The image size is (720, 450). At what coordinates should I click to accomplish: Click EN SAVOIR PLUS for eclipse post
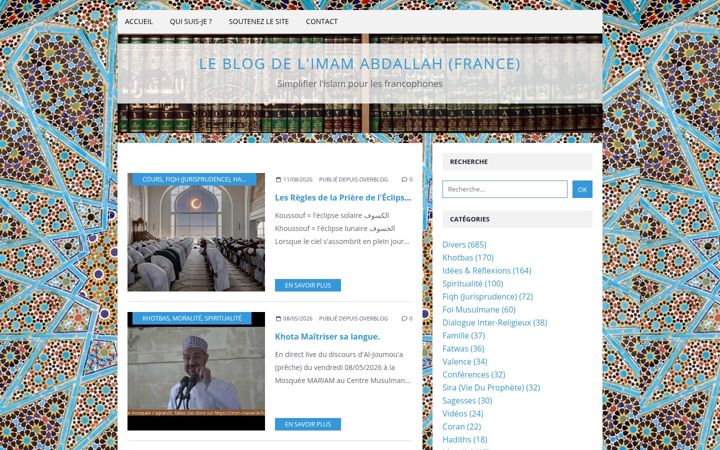tap(308, 285)
